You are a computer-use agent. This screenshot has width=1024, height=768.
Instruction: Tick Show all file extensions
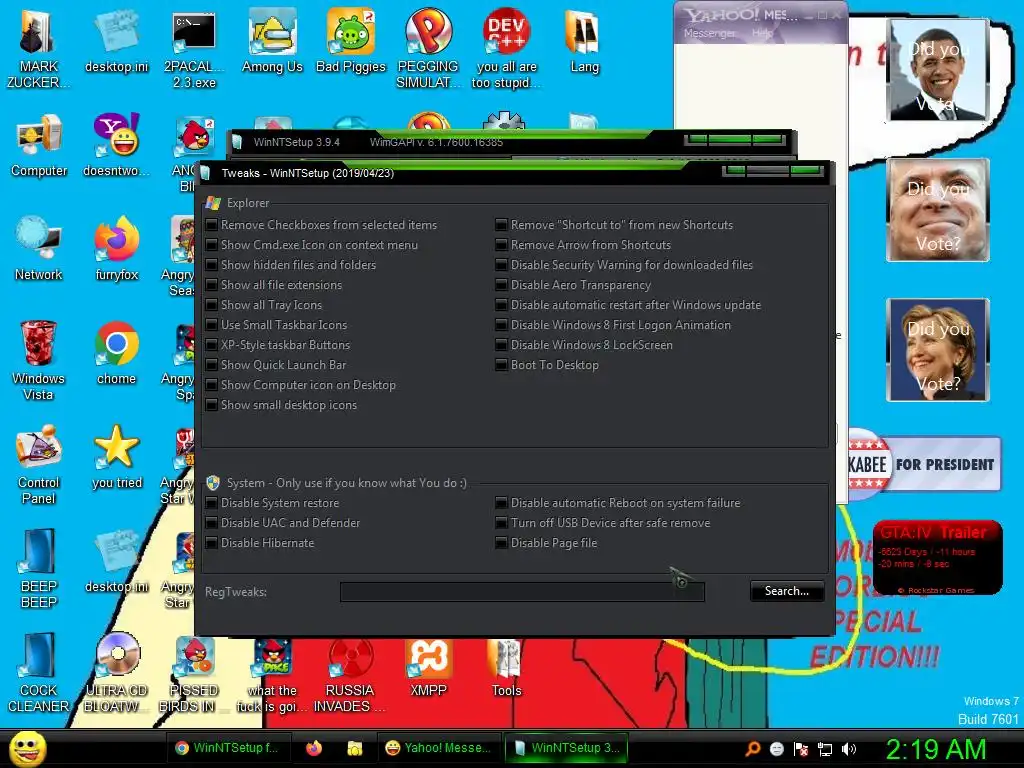pos(212,285)
